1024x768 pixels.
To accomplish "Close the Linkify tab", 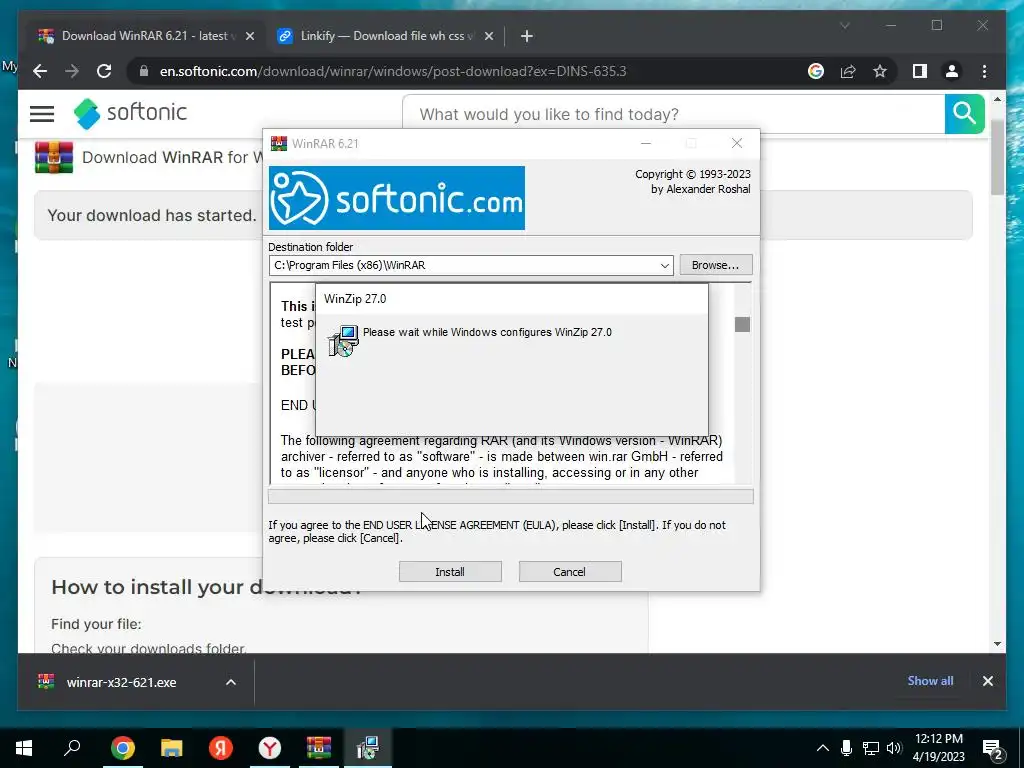I will (488, 36).
